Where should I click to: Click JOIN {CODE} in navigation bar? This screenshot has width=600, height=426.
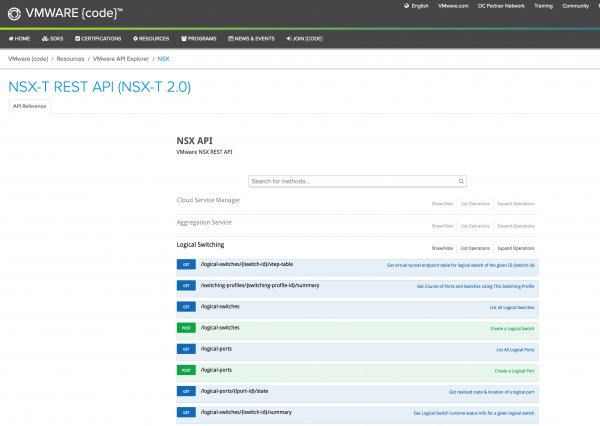tap(305, 39)
